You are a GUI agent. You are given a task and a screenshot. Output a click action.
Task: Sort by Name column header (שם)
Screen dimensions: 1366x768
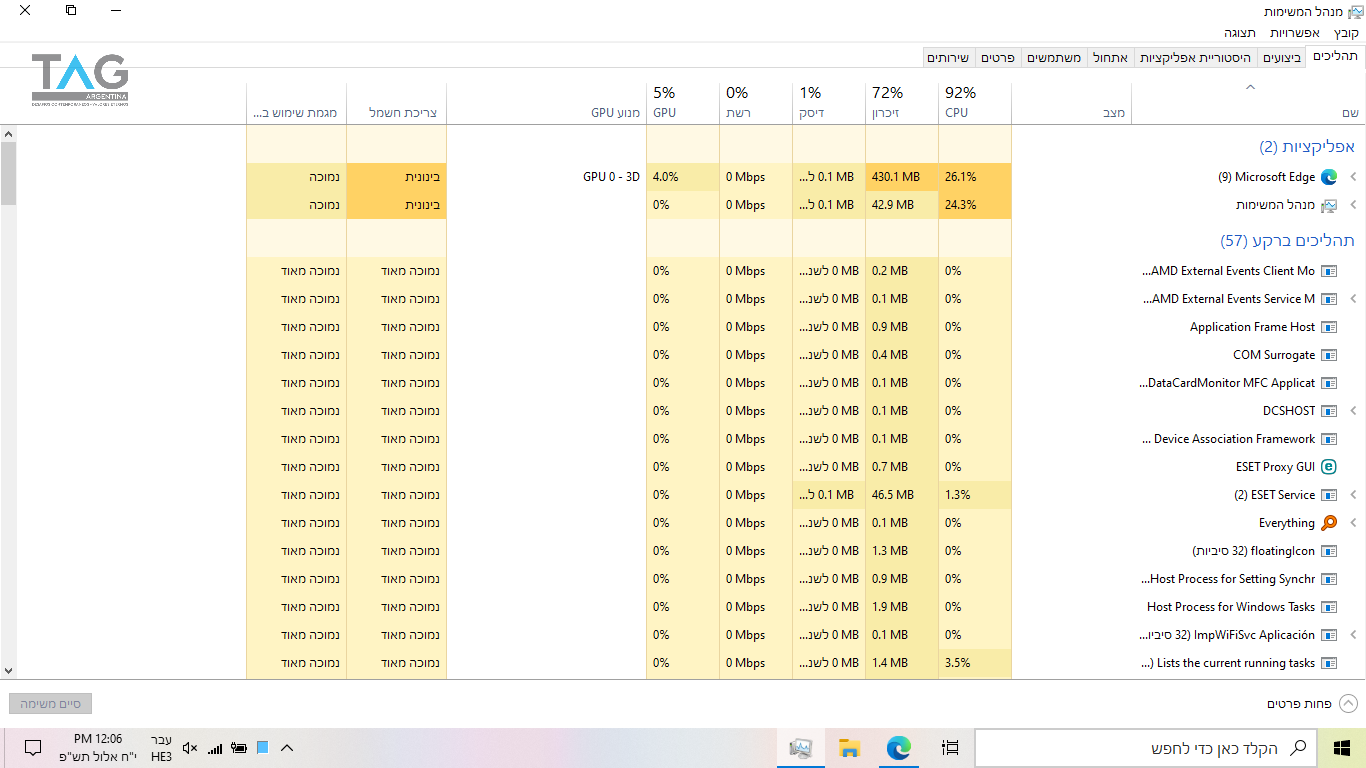coord(1249,102)
